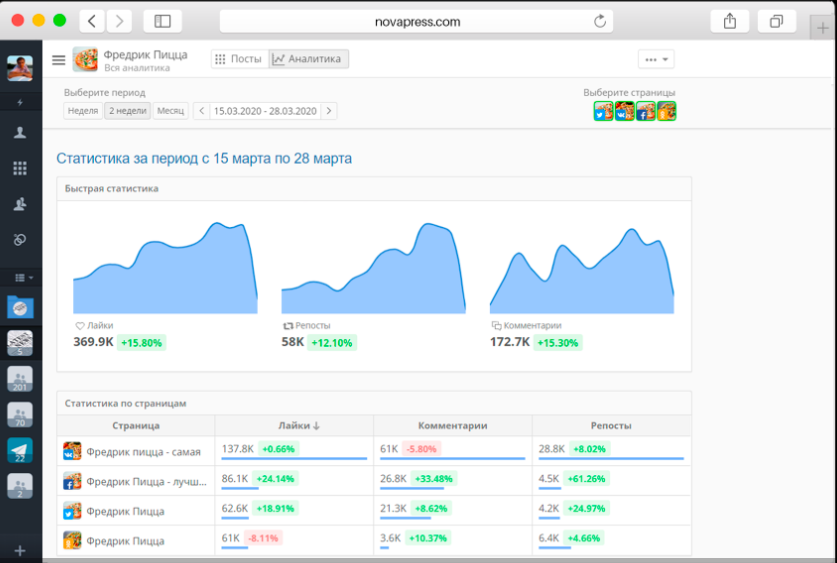Go back with Safari's back arrow

point(92,21)
